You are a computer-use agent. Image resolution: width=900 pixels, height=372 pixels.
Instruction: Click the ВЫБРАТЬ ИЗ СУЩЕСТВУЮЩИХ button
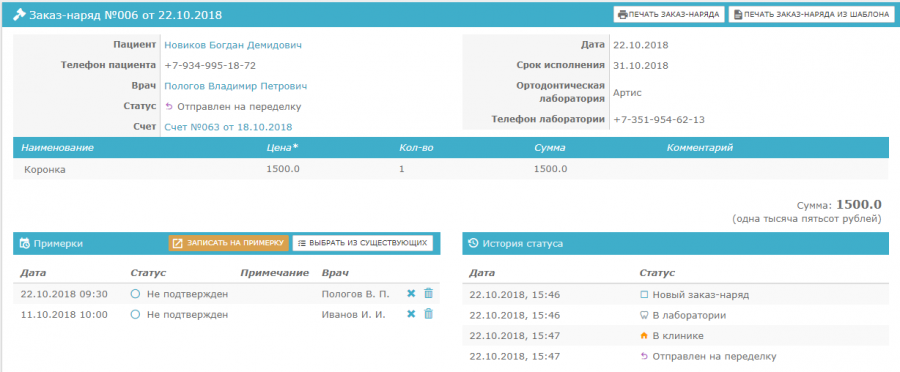pos(362,243)
